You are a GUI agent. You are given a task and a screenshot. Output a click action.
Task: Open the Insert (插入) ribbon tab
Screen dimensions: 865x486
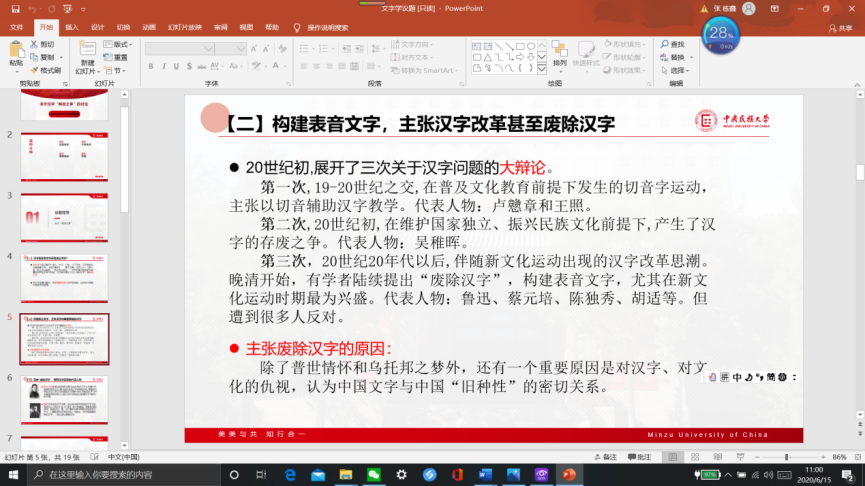72,27
